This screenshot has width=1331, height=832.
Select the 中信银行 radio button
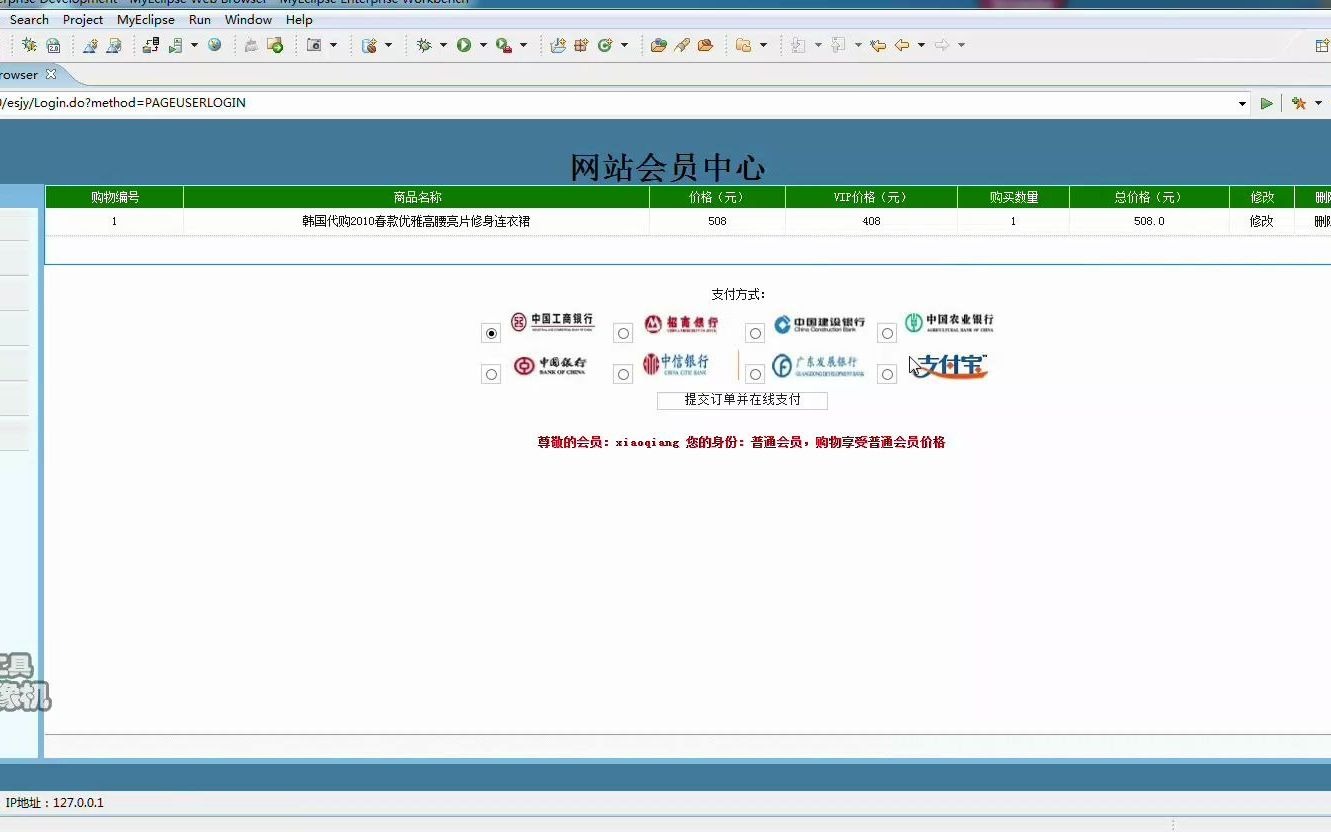623,374
